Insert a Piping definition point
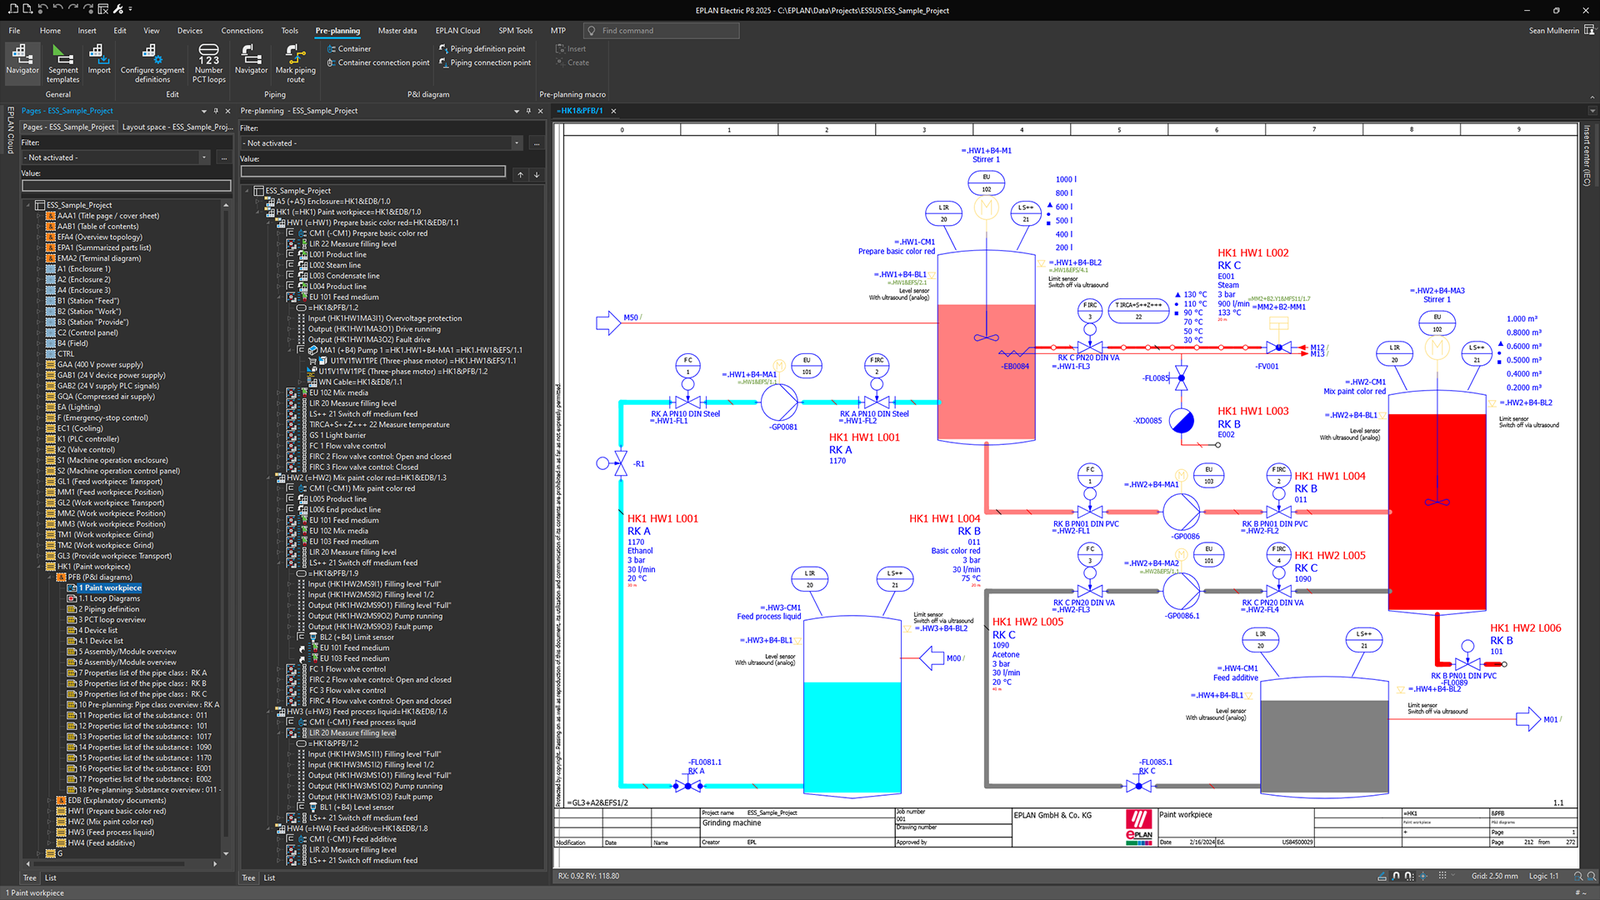Screen dimensions: 1600x900 (x=485, y=48)
